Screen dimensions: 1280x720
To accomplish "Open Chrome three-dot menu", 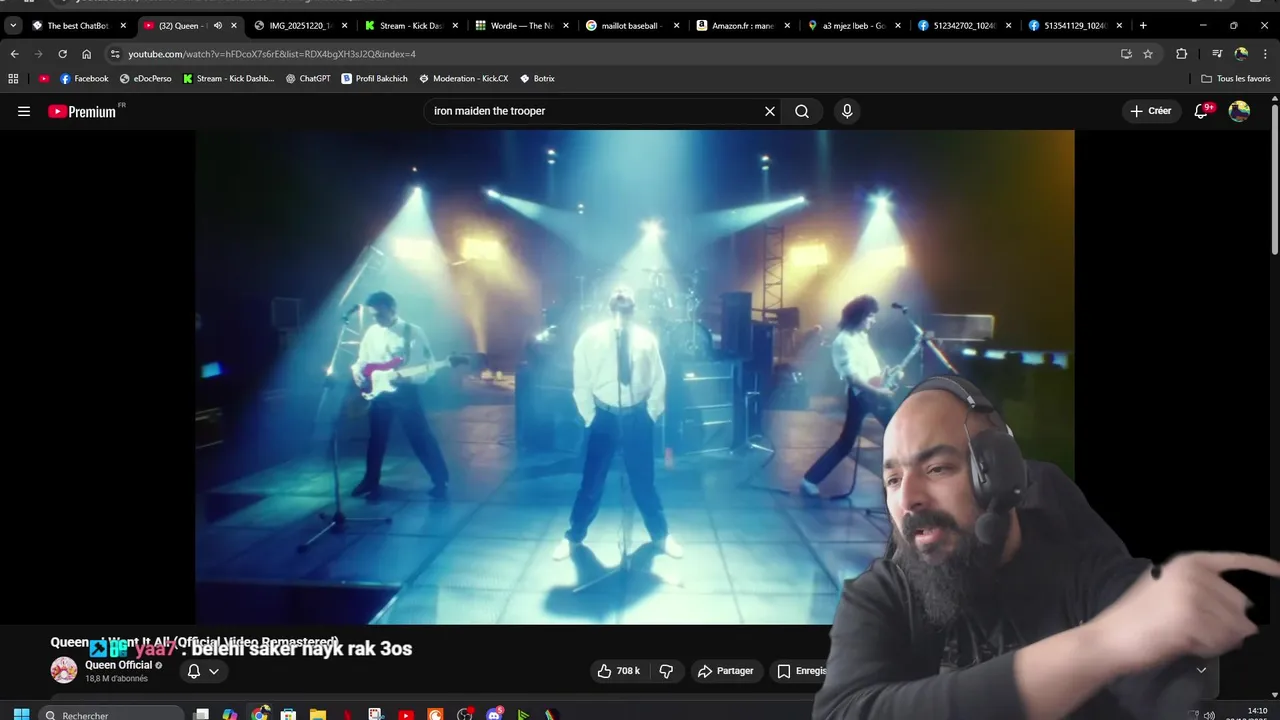I will point(1264,54).
